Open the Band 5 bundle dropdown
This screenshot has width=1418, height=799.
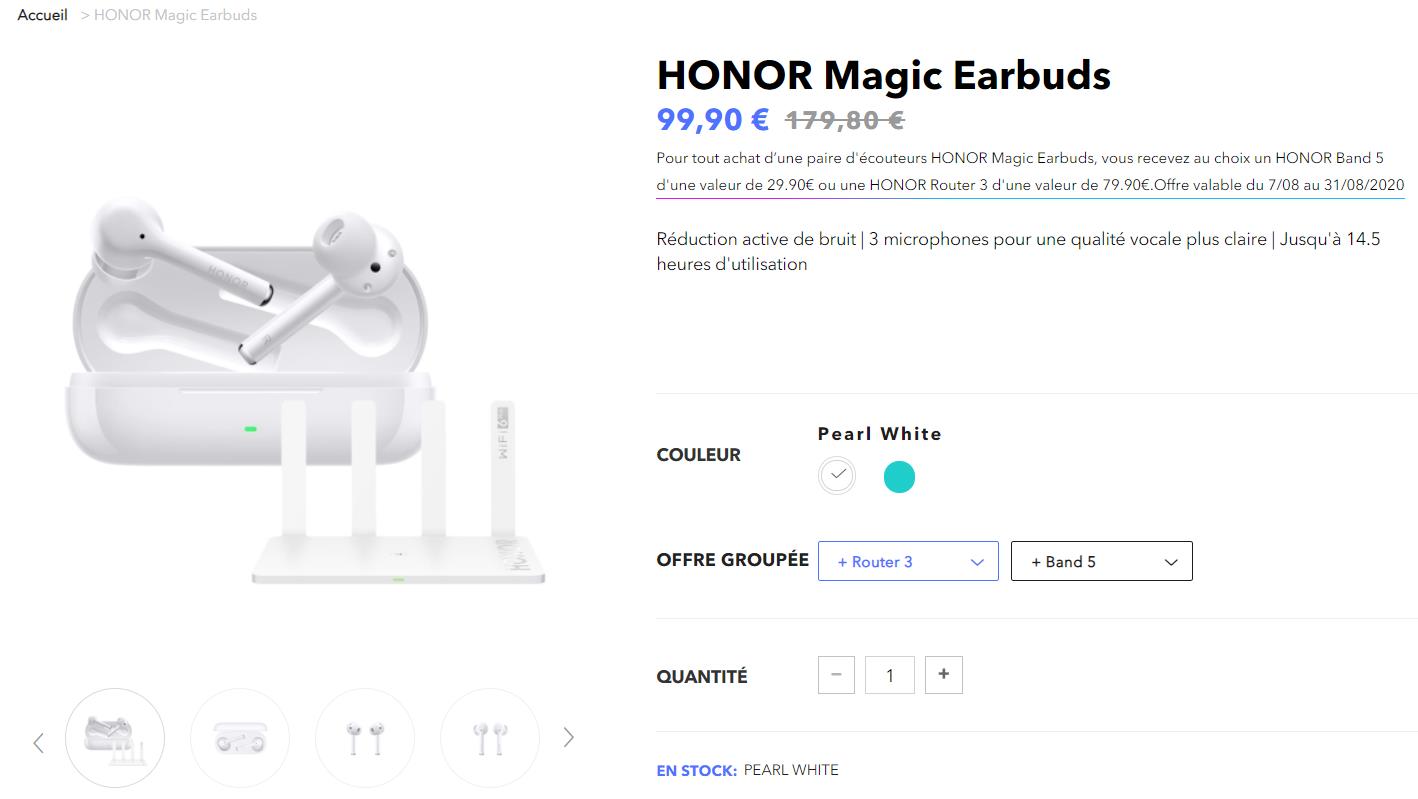[x=1101, y=561]
